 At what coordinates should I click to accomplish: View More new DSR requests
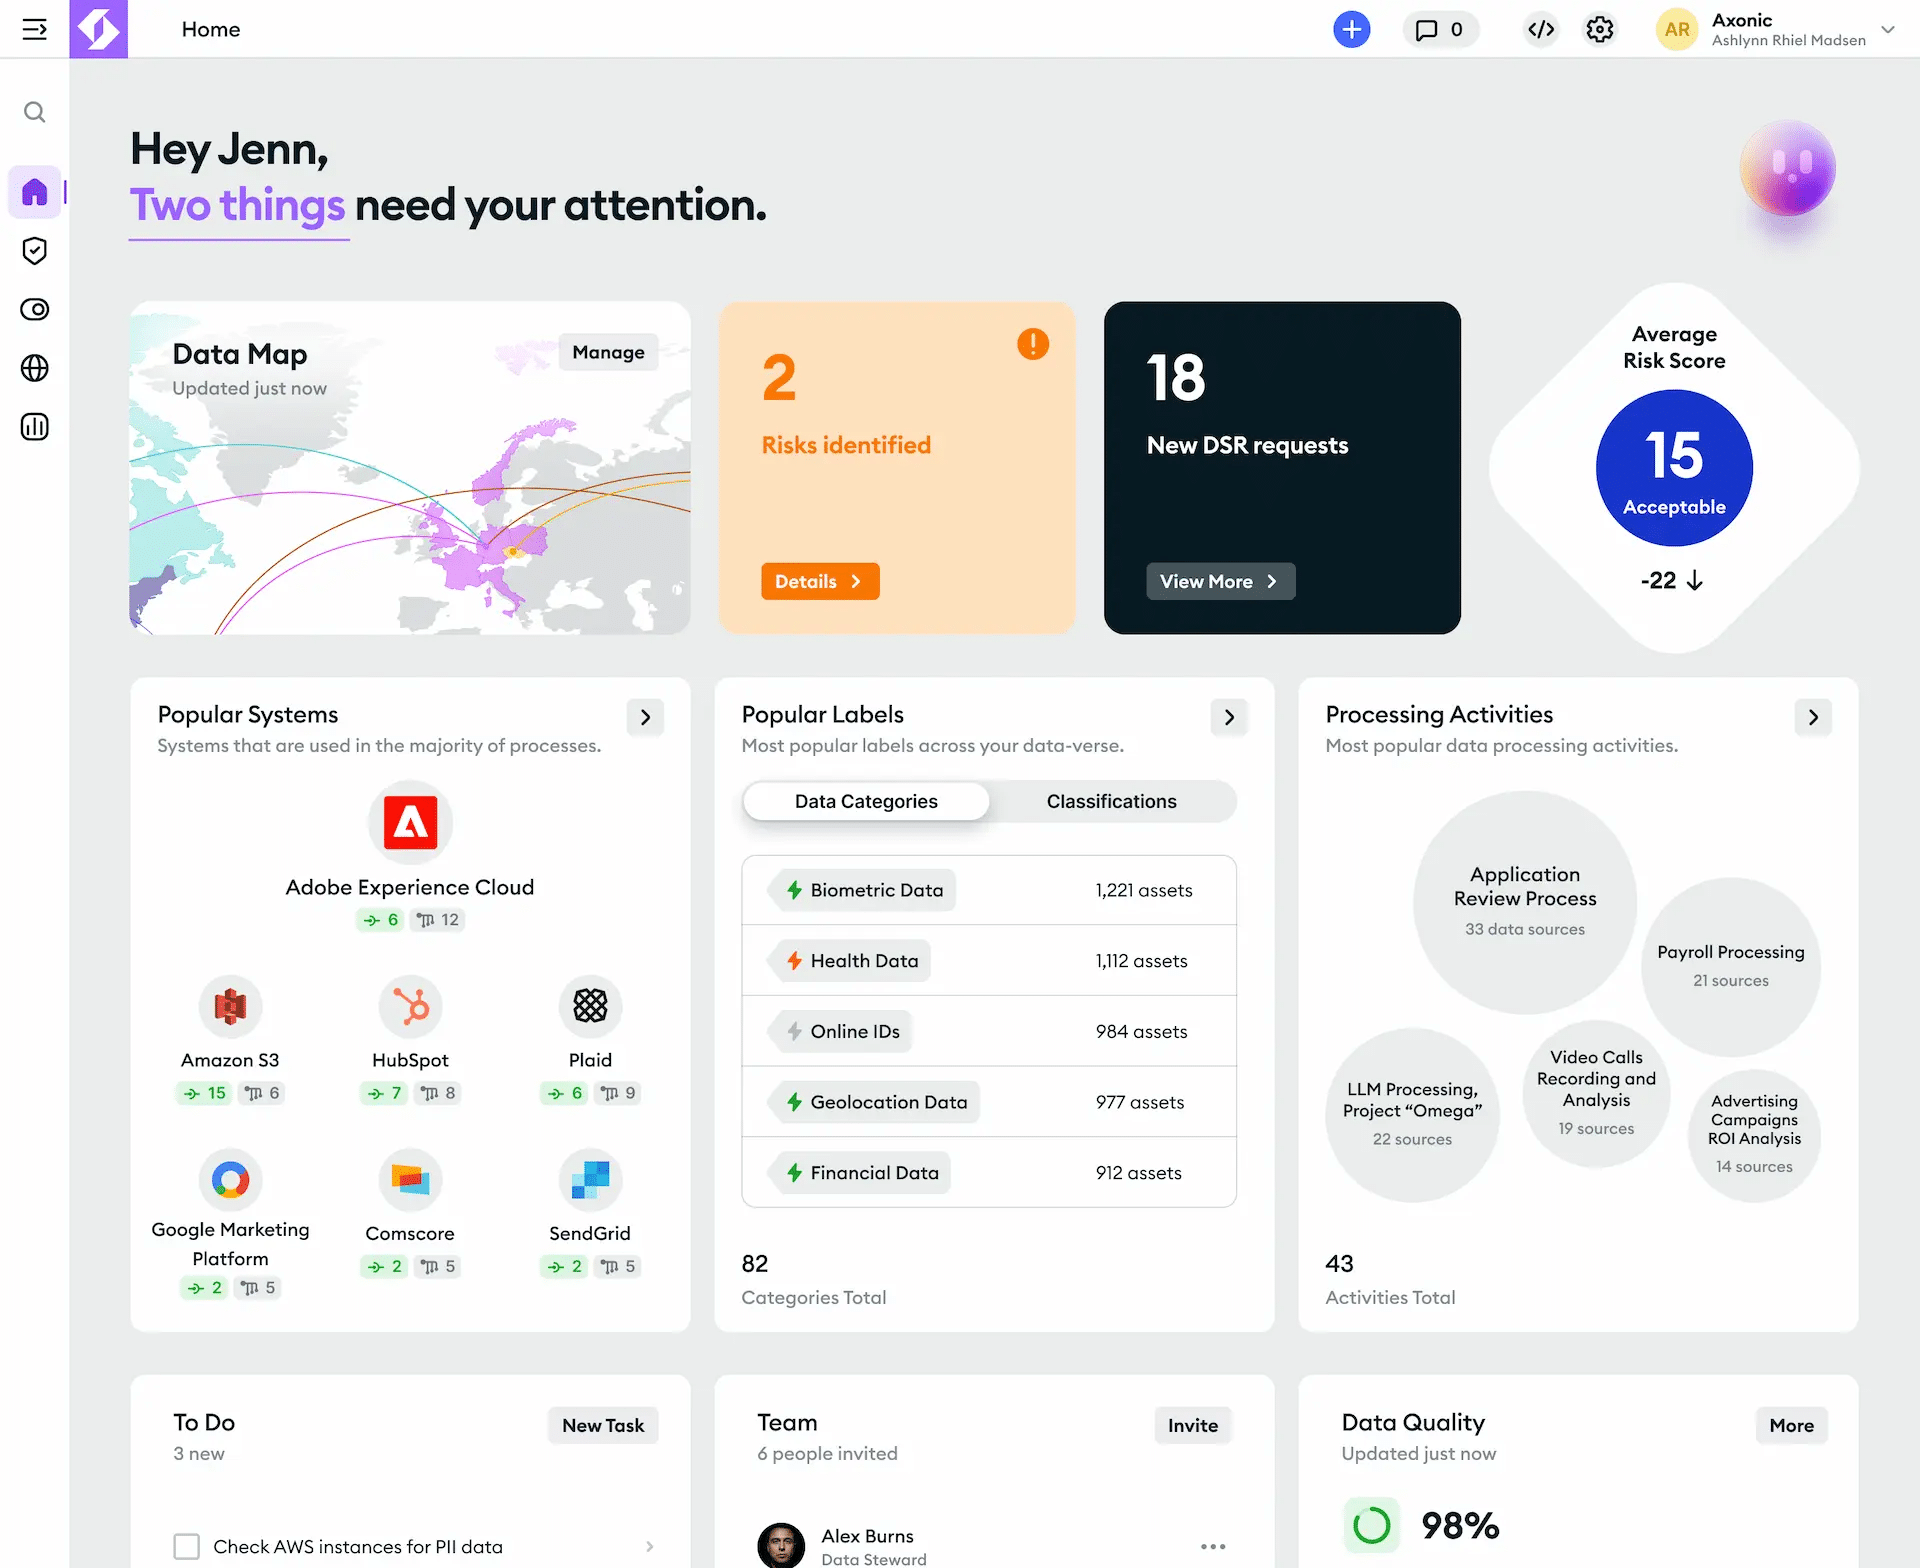pyautogui.click(x=1220, y=581)
